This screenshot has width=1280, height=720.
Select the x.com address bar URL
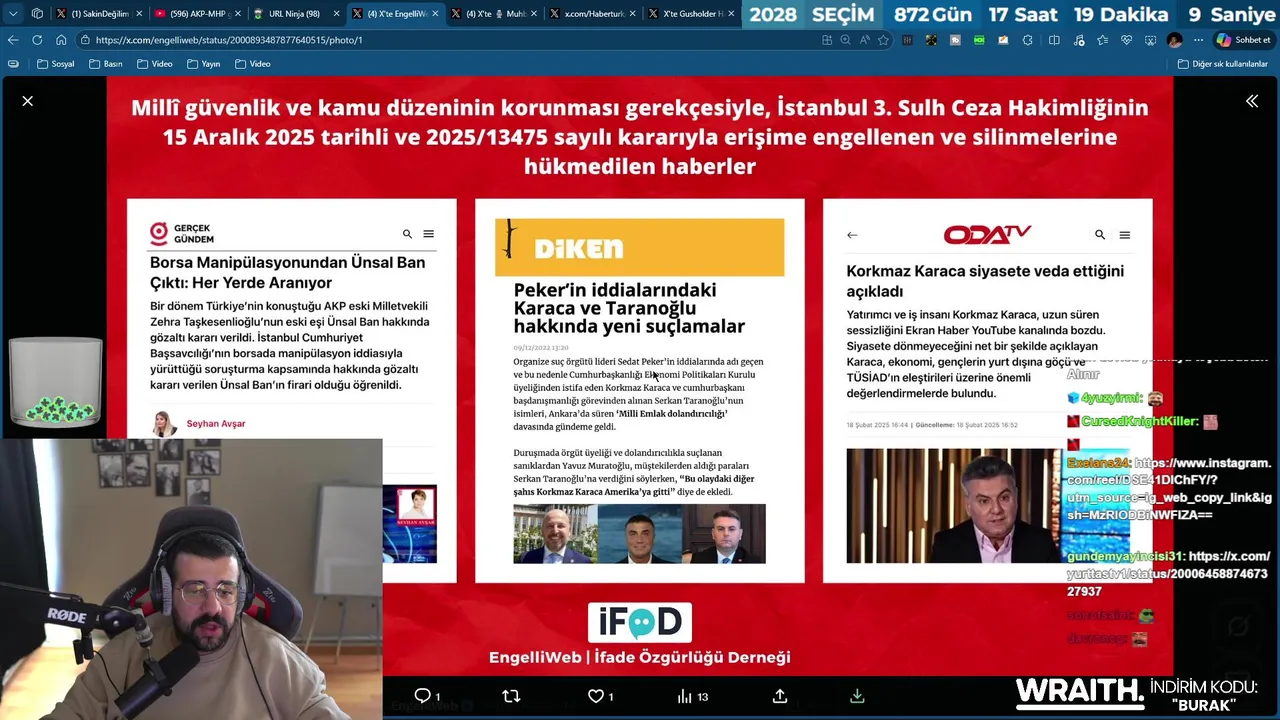(229, 40)
